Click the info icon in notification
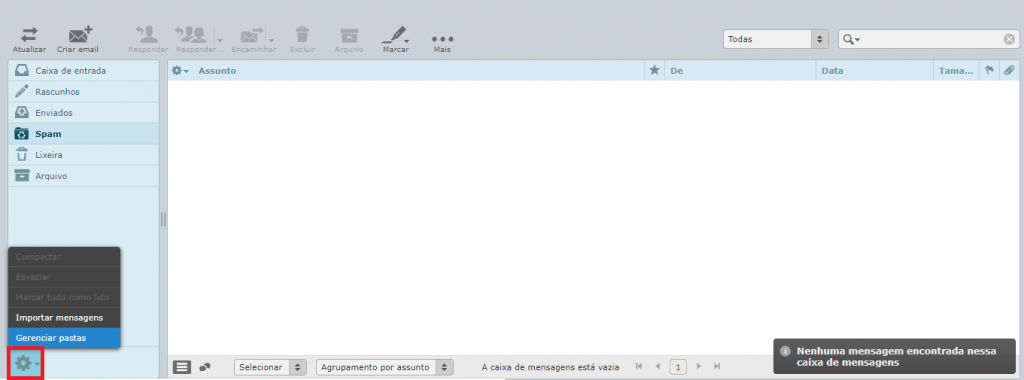Image resolution: width=1024 pixels, height=380 pixels. [x=786, y=351]
